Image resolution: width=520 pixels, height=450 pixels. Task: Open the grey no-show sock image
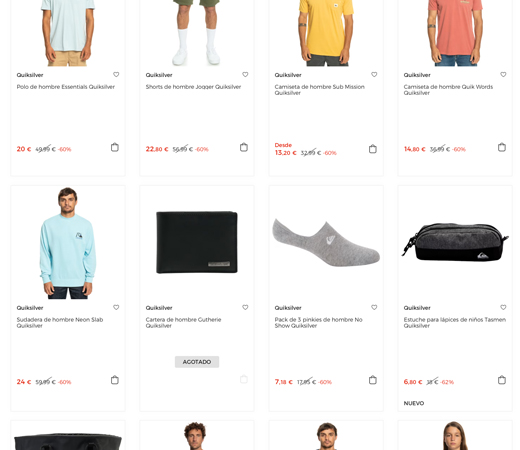click(x=326, y=242)
